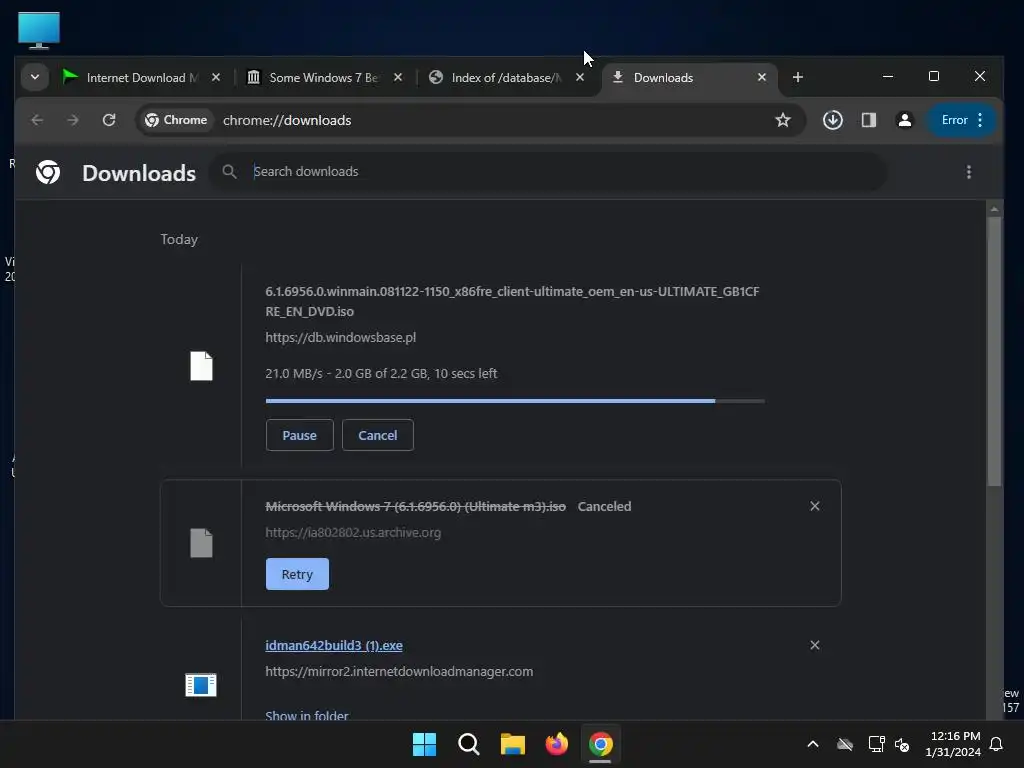The width and height of the screenshot is (1024, 768).
Task: Toggle the Chrome side panel
Action: point(869,120)
